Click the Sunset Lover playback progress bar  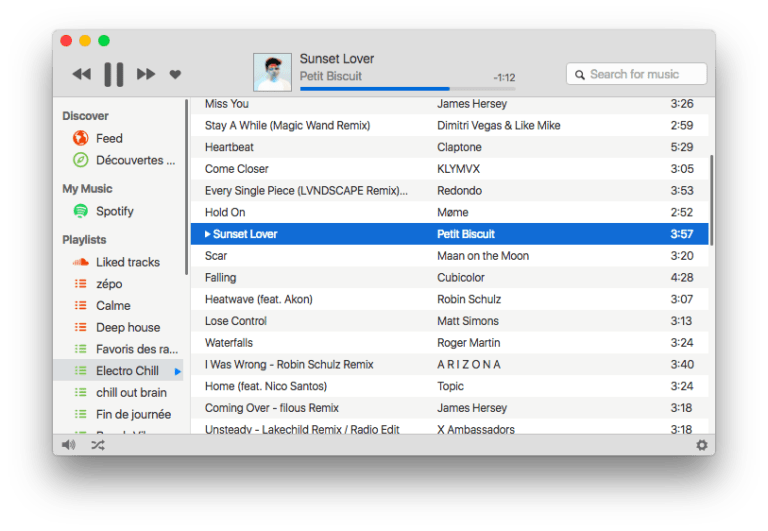pos(408,89)
